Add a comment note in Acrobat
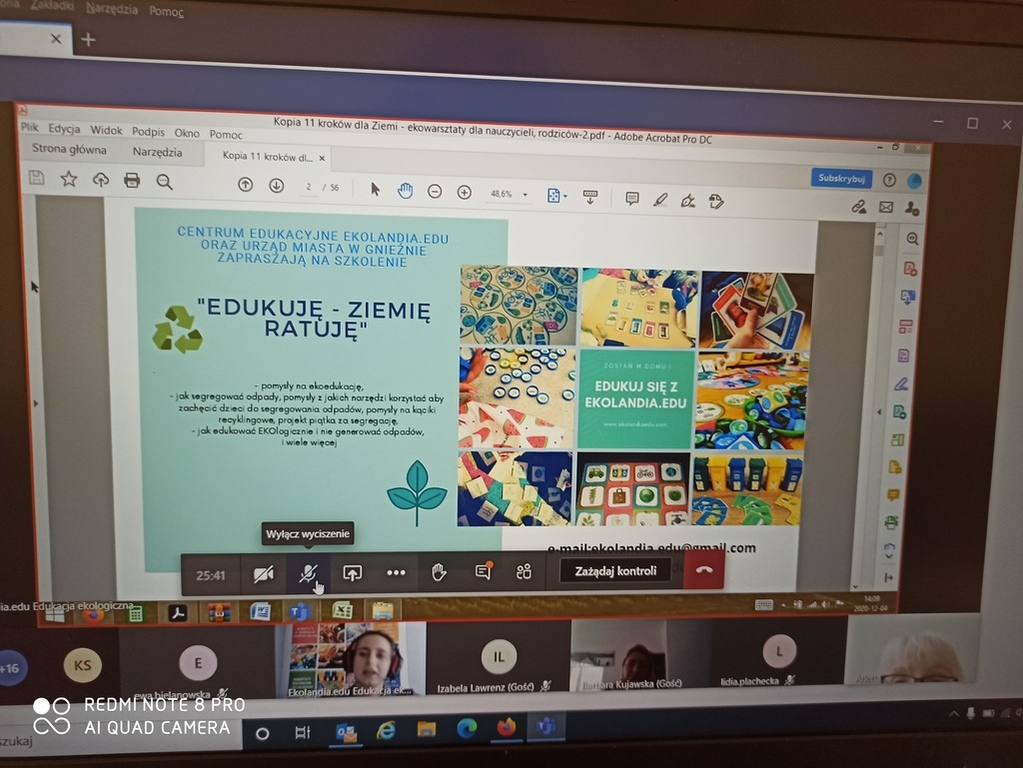The width and height of the screenshot is (1023, 768). 632,198
